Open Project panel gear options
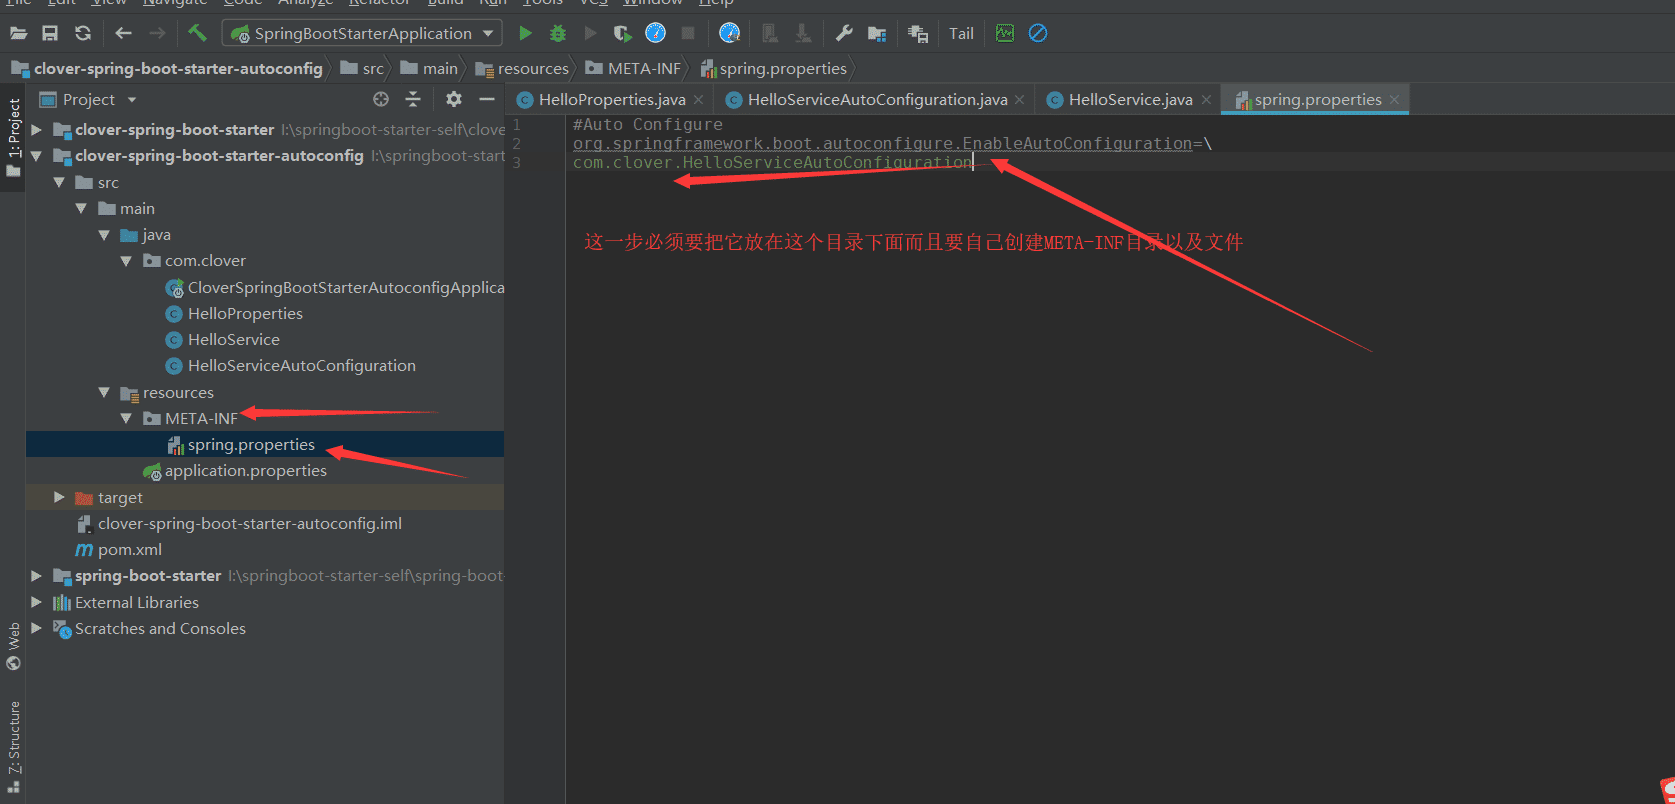The width and height of the screenshot is (1675, 804). tap(454, 99)
